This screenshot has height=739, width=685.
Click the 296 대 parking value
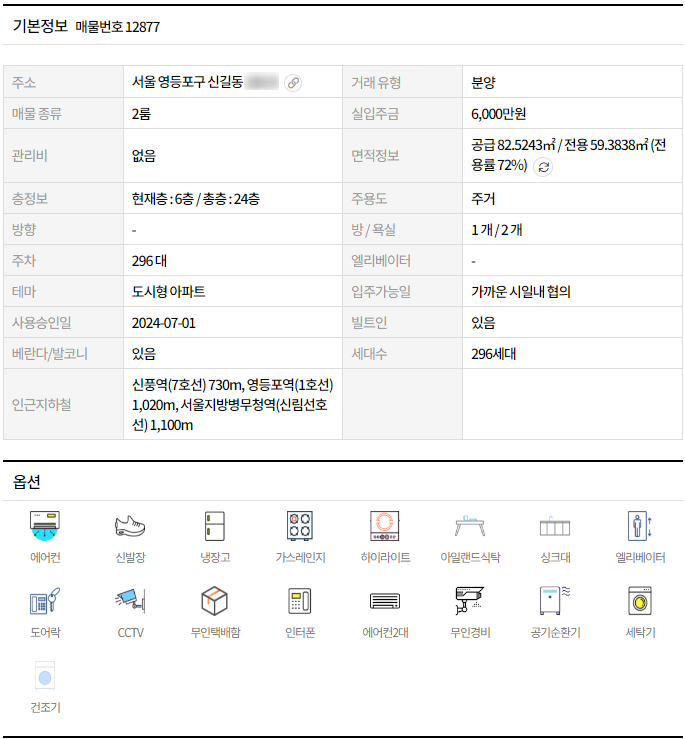(149, 261)
